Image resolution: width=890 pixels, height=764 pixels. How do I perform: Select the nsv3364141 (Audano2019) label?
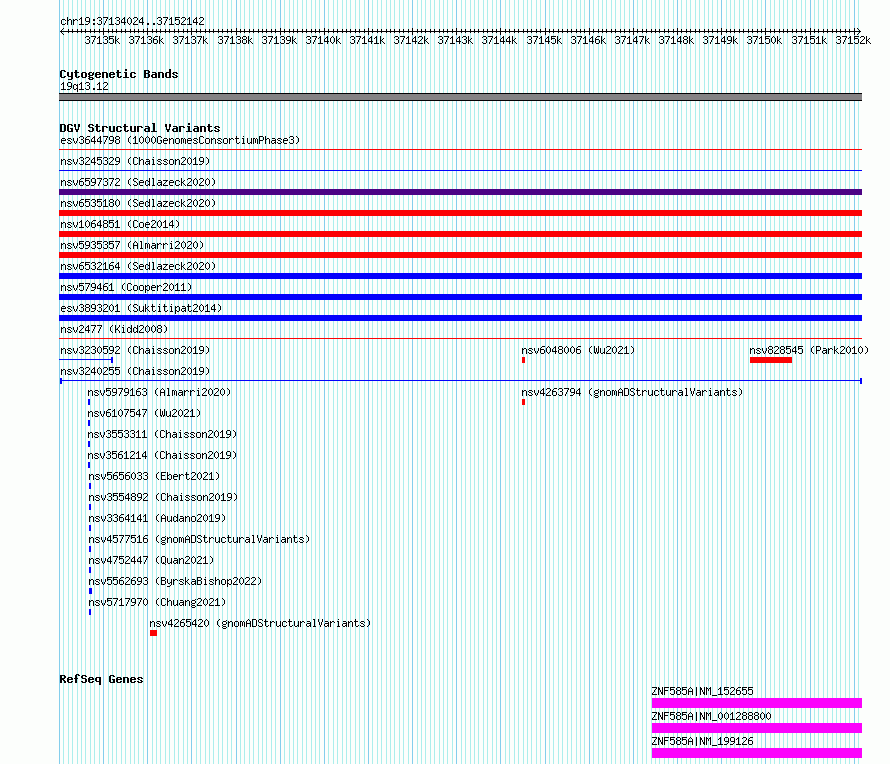pos(157,518)
